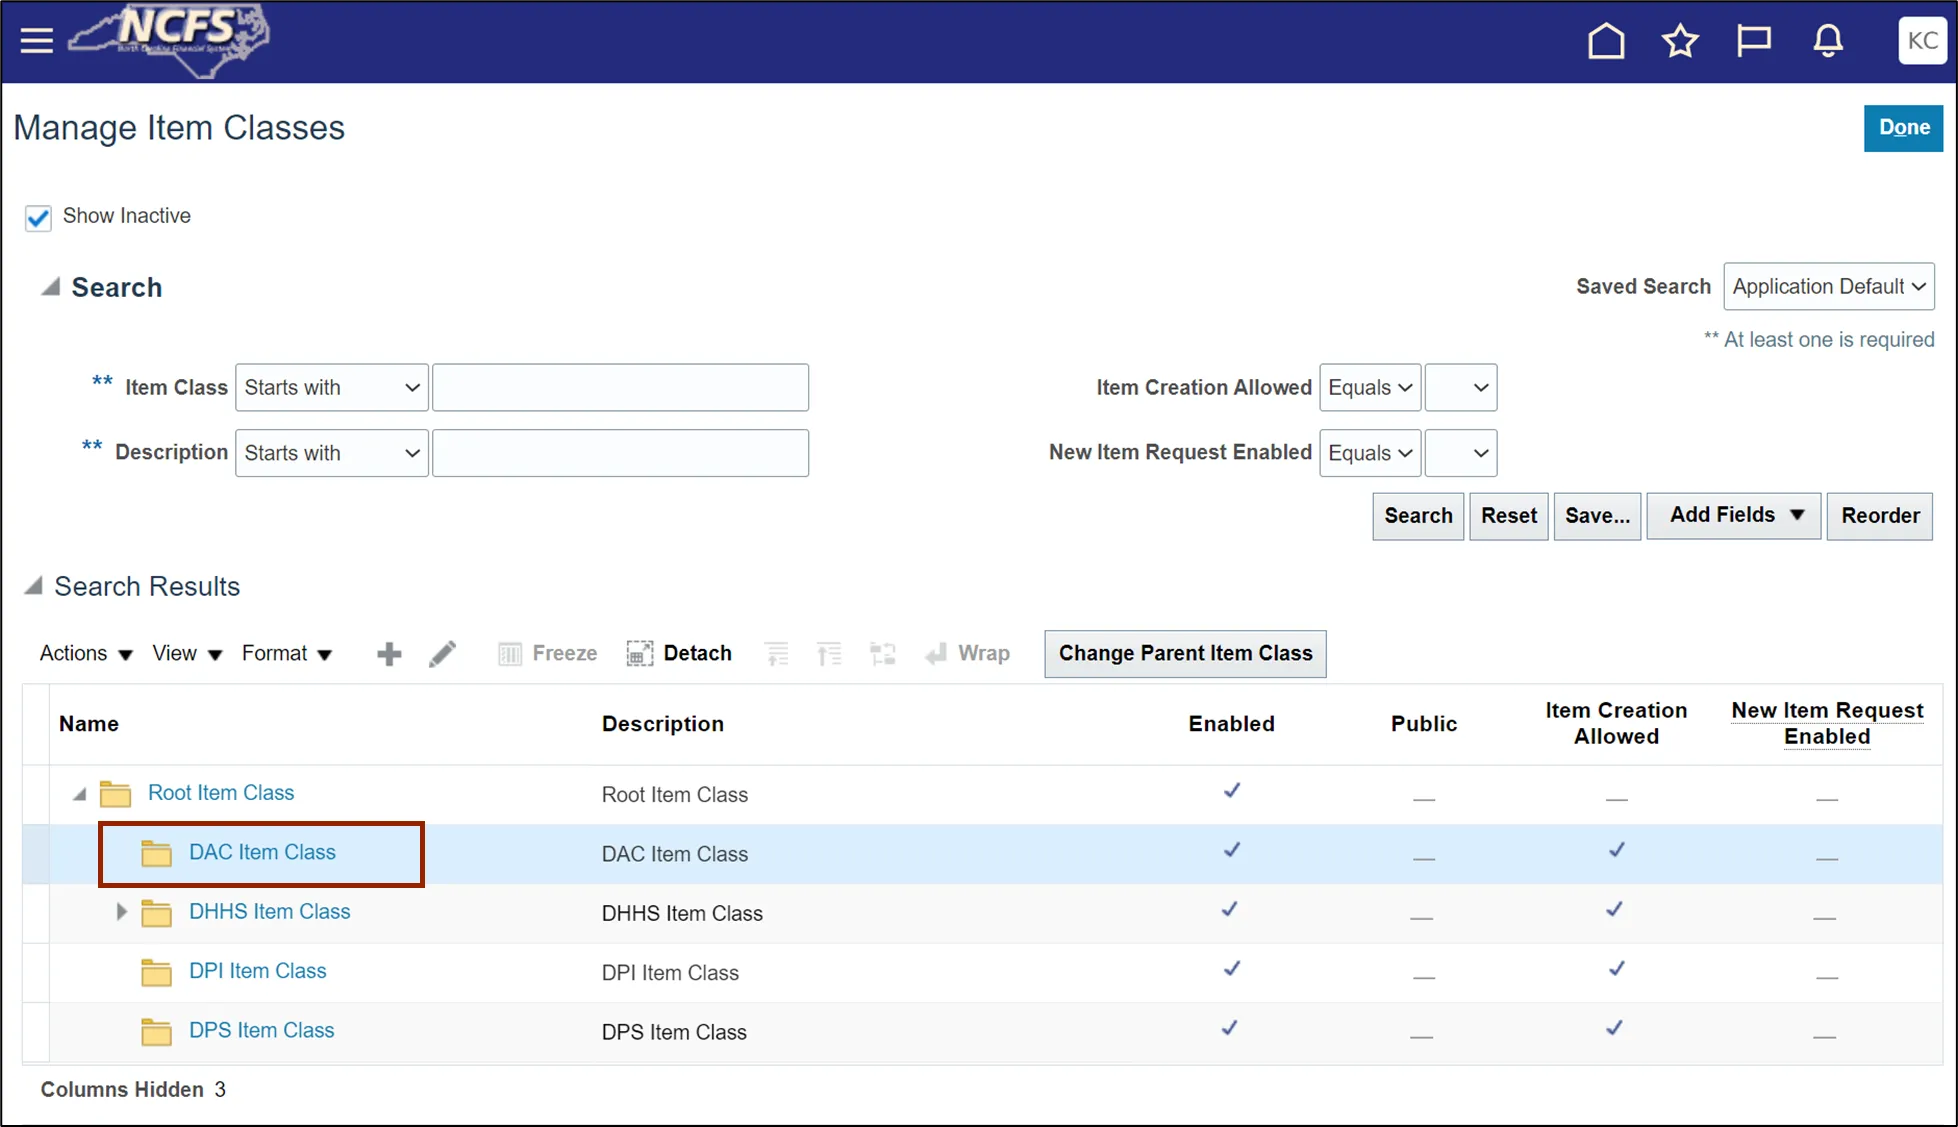Click the Detach table button
This screenshot has width=1958, height=1127.
[679, 654]
